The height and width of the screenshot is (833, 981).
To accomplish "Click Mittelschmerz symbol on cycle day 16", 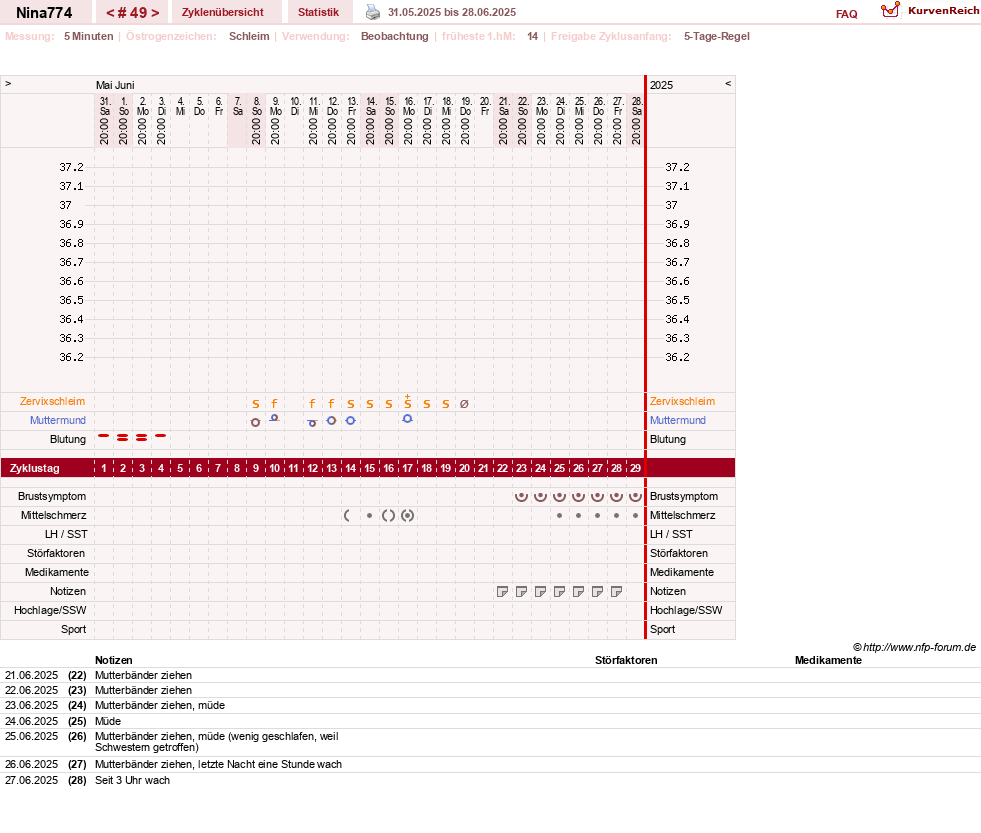I will click(x=389, y=516).
